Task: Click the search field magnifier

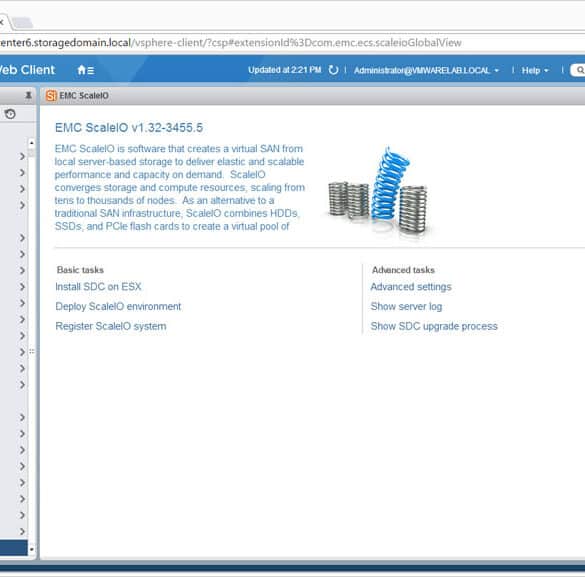Action: coord(580,70)
